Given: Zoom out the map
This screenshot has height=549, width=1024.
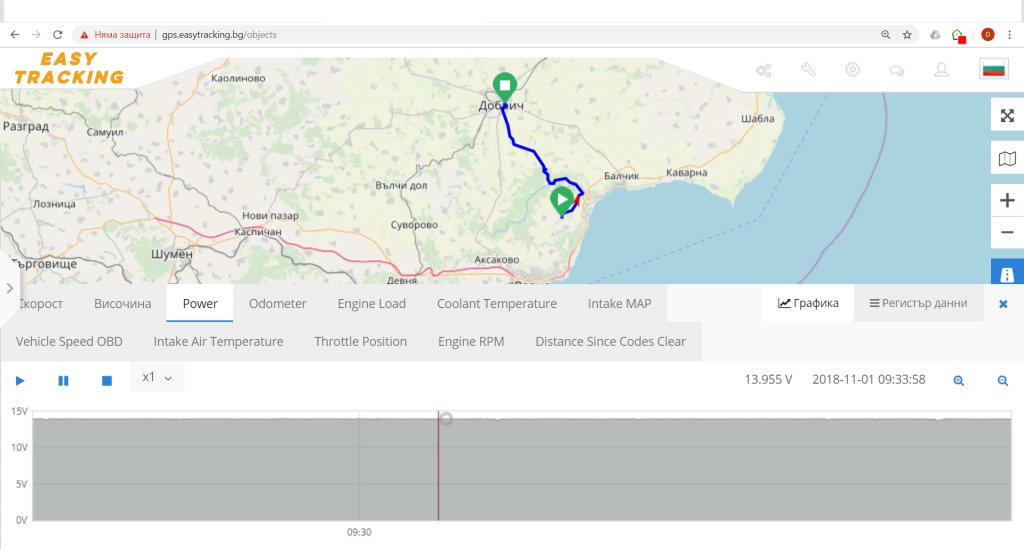Looking at the screenshot, I should coord(1007,232).
